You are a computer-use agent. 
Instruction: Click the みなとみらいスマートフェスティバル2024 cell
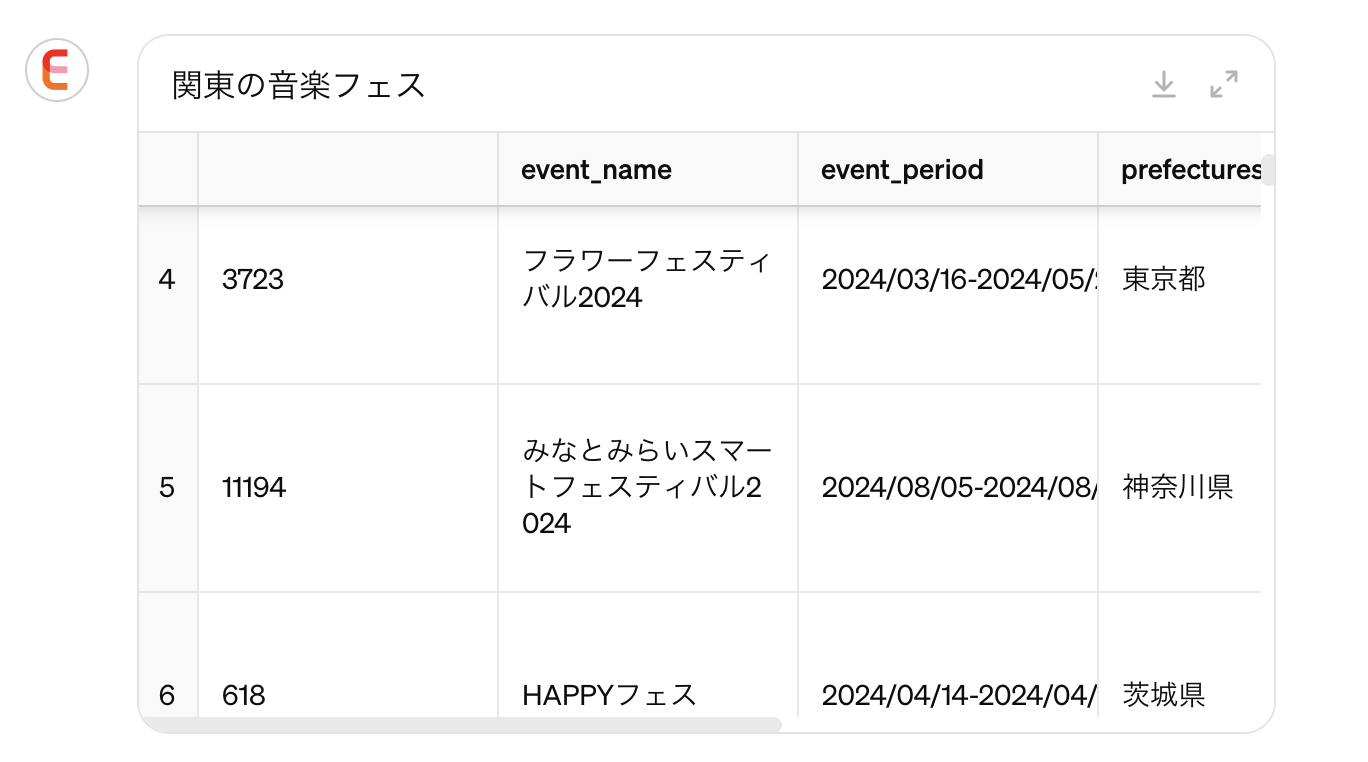pos(646,488)
